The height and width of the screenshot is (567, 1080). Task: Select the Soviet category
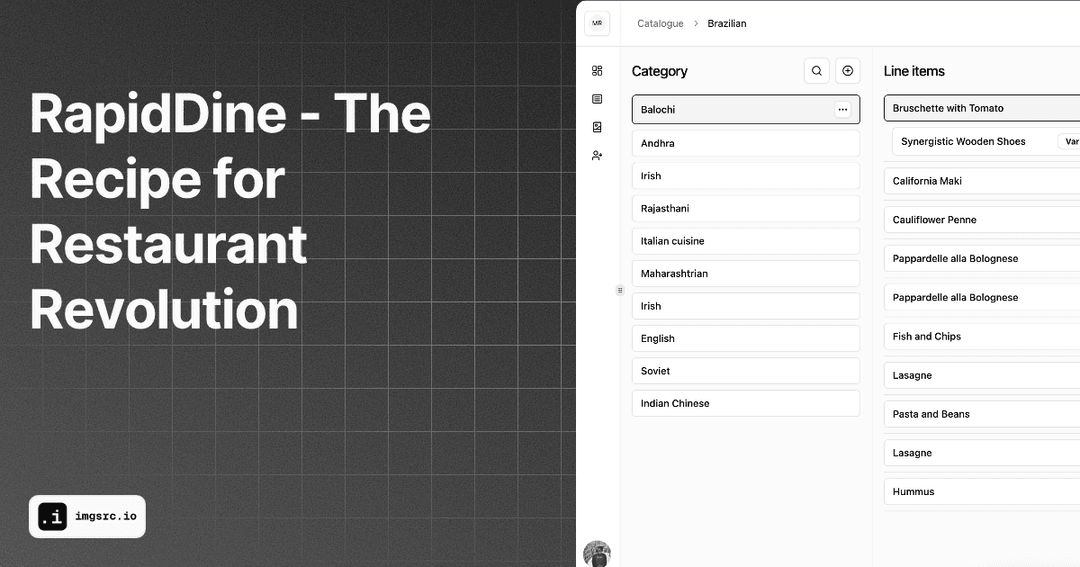745,371
